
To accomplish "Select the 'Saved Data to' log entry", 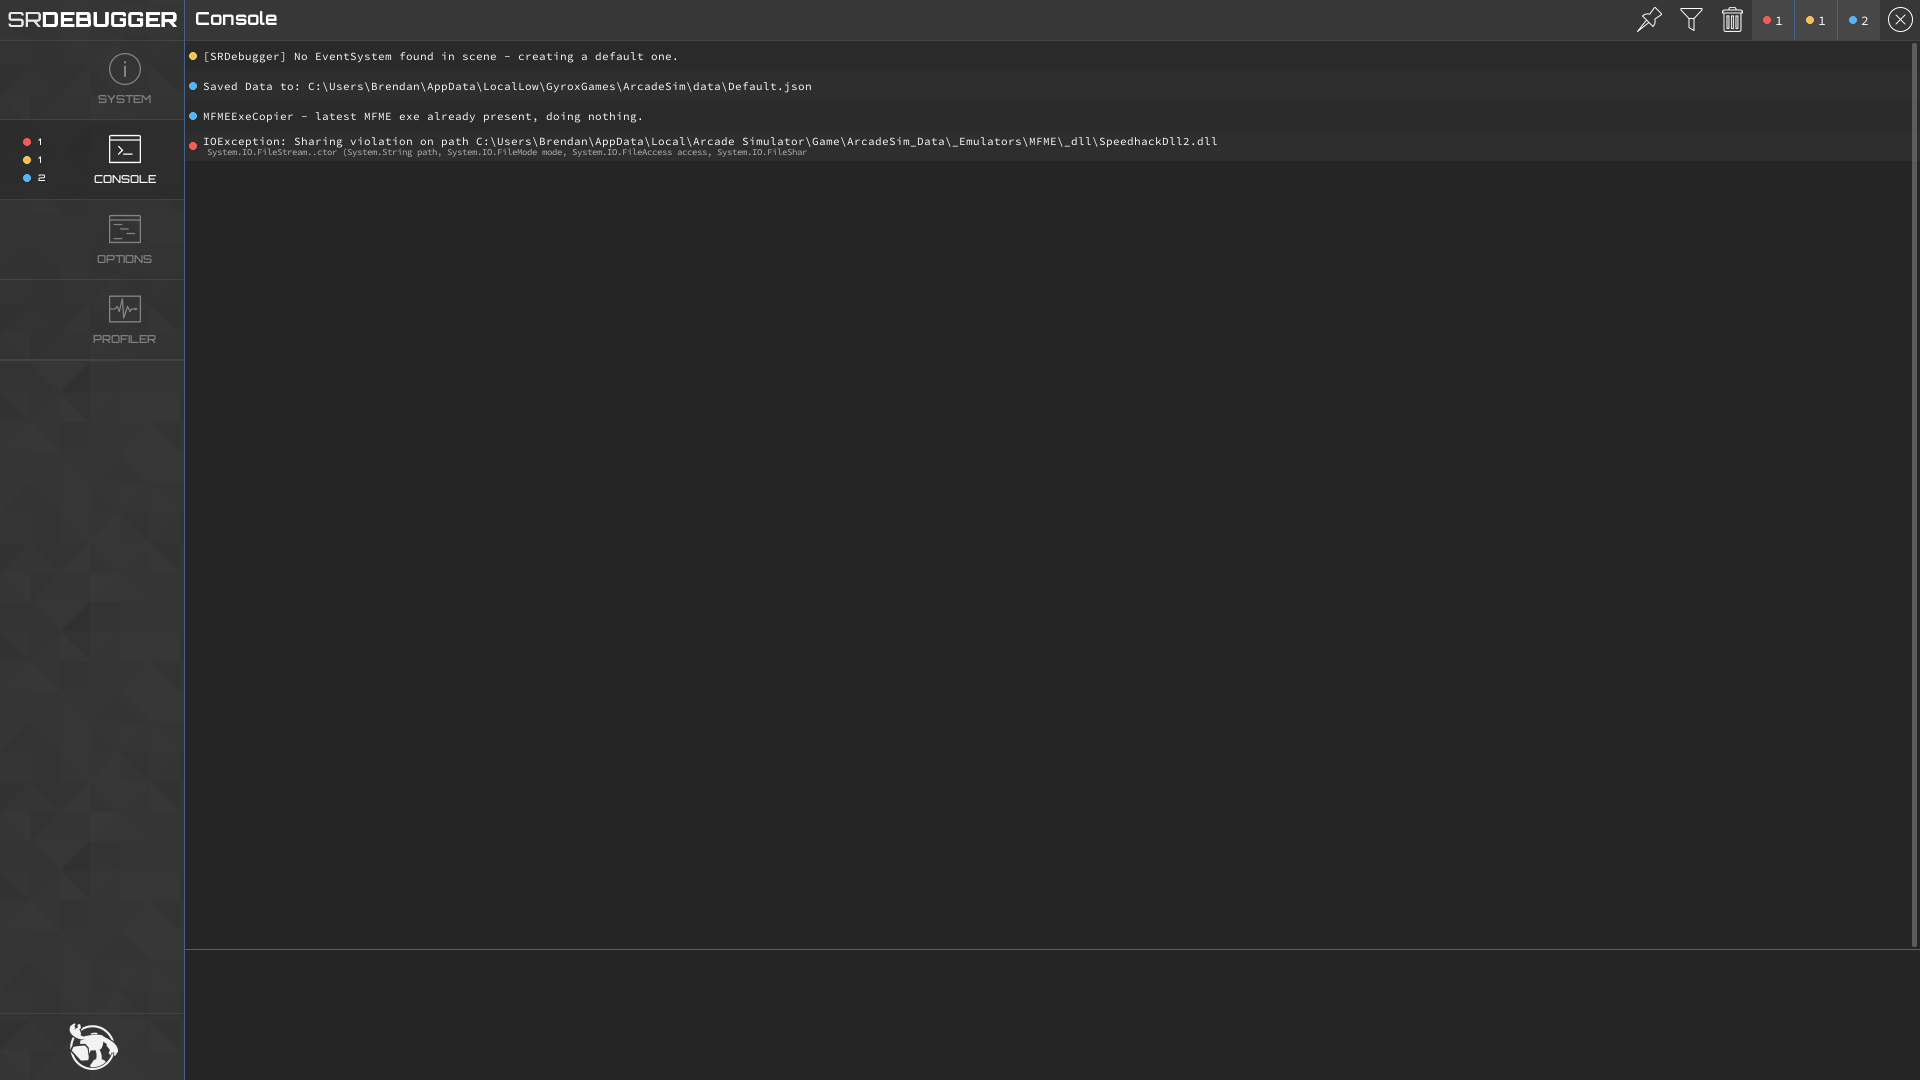I will [507, 86].
